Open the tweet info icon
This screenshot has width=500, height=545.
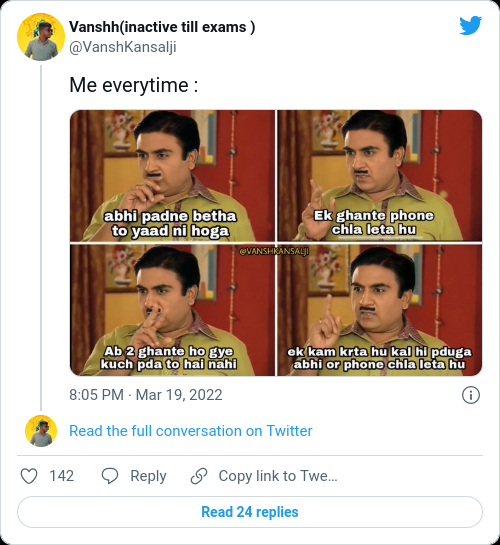pyautogui.click(x=471, y=395)
